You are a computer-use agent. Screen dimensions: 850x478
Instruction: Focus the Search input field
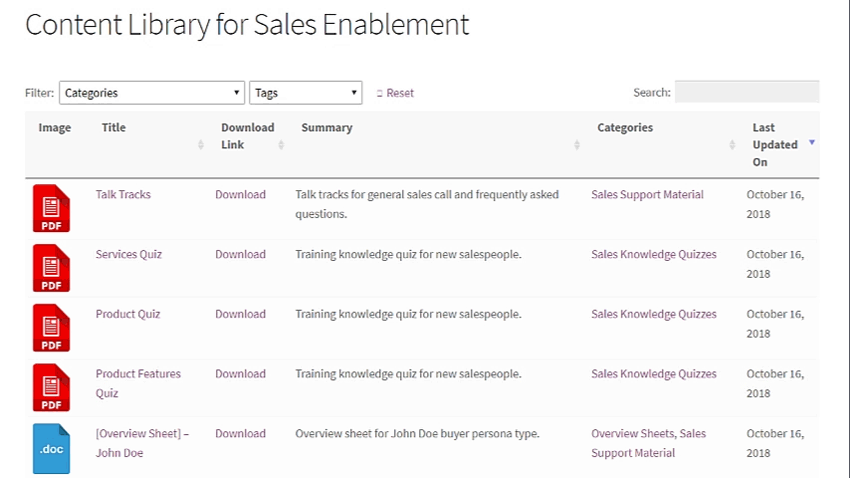click(x=747, y=92)
